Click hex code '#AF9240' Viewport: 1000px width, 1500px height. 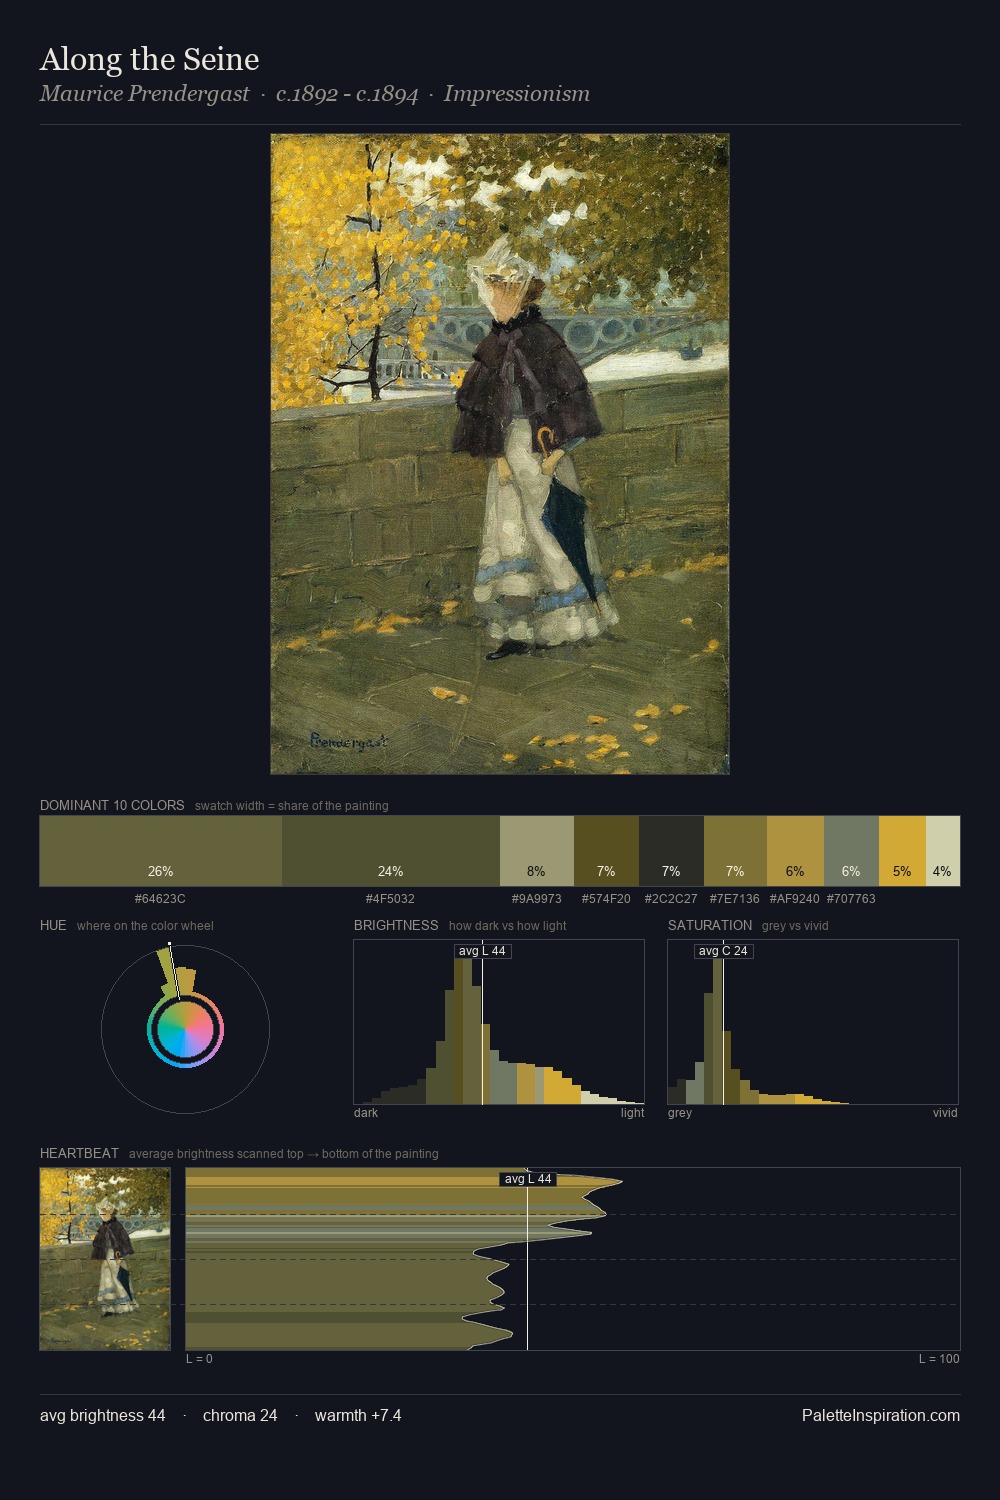[x=795, y=899]
